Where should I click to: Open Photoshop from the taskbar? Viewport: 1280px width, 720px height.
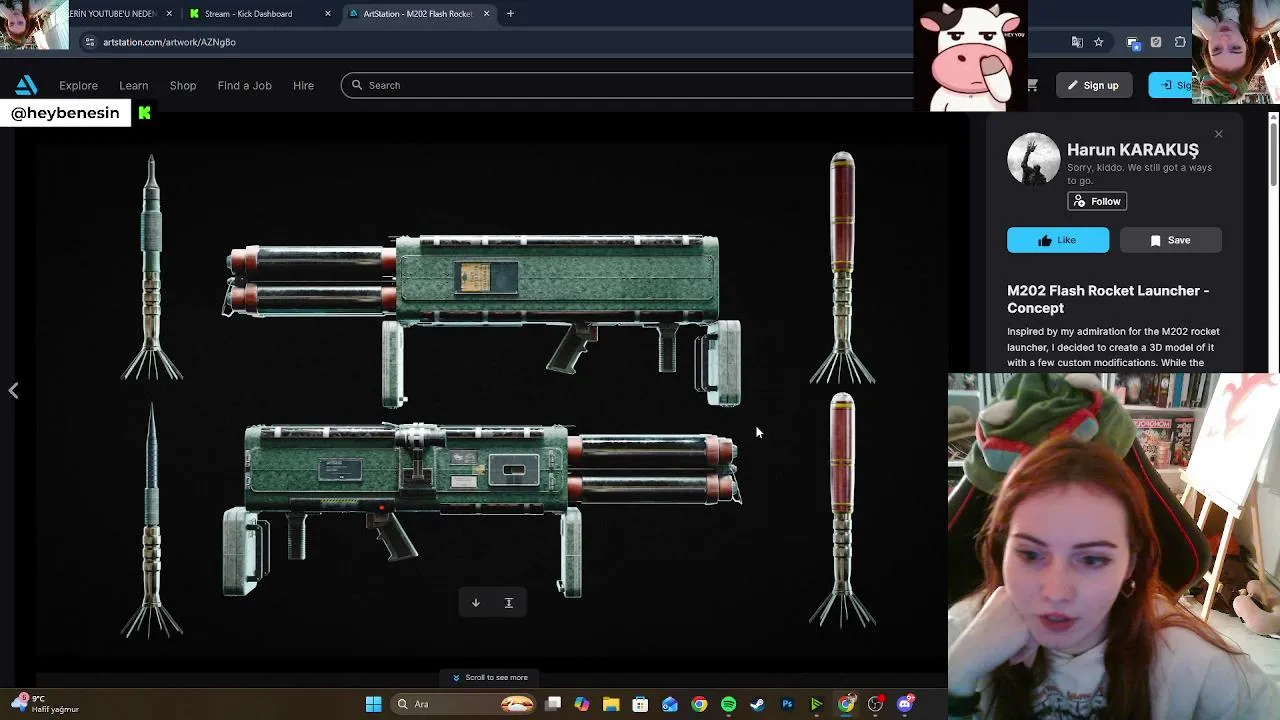click(787, 704)
